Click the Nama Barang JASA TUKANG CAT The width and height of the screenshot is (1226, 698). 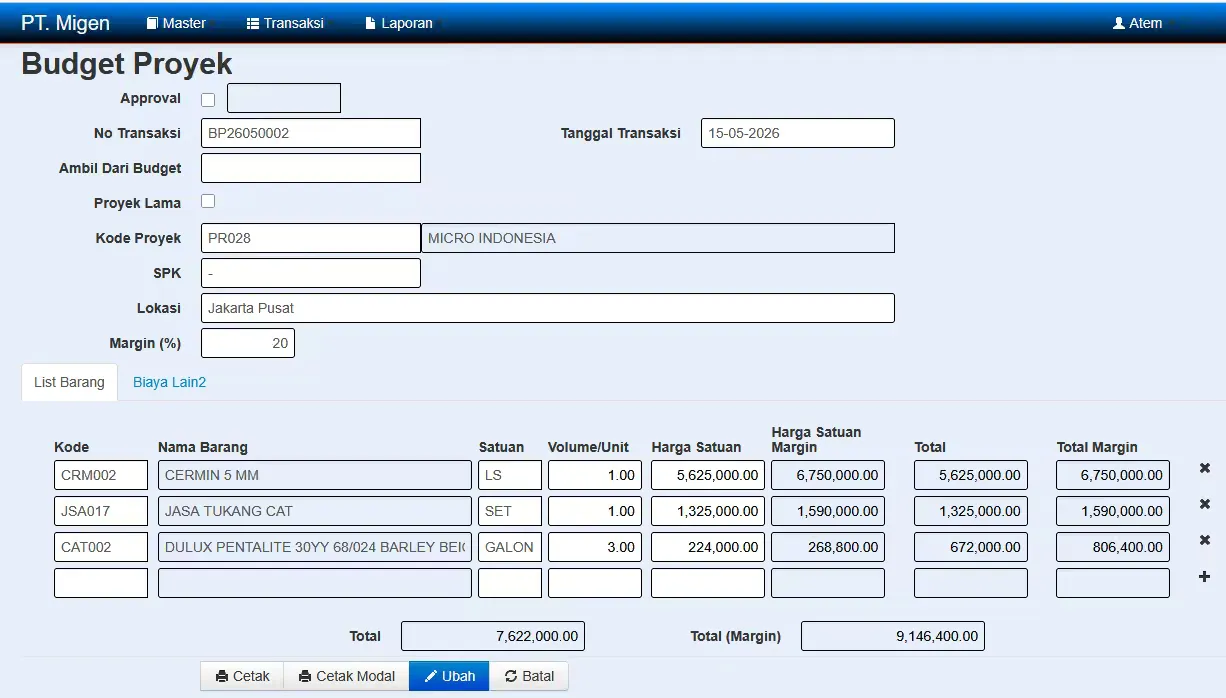(x=315, y=511)
